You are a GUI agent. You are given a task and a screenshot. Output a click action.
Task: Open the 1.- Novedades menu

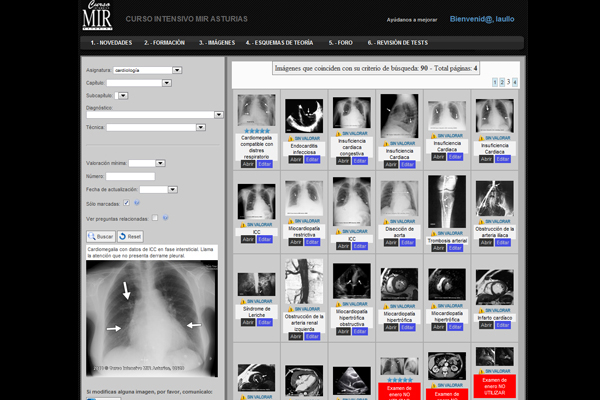coord(111,43)
